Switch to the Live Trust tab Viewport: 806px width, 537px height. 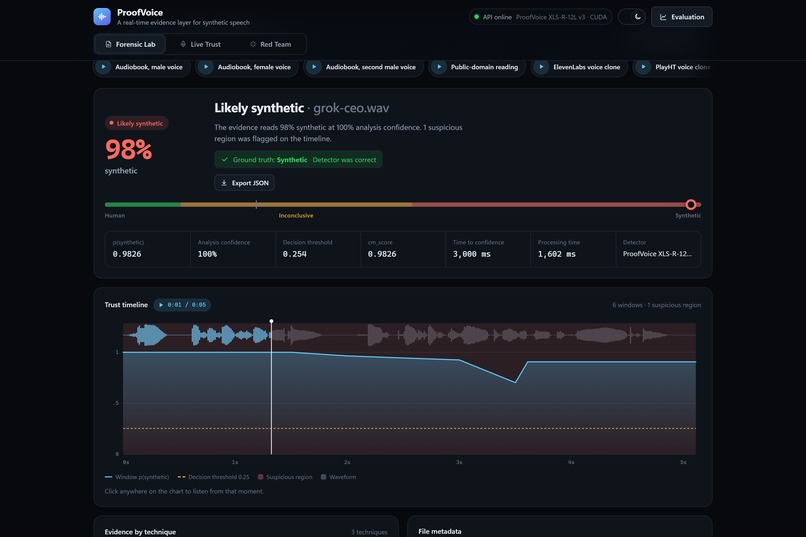click(200, 44)
